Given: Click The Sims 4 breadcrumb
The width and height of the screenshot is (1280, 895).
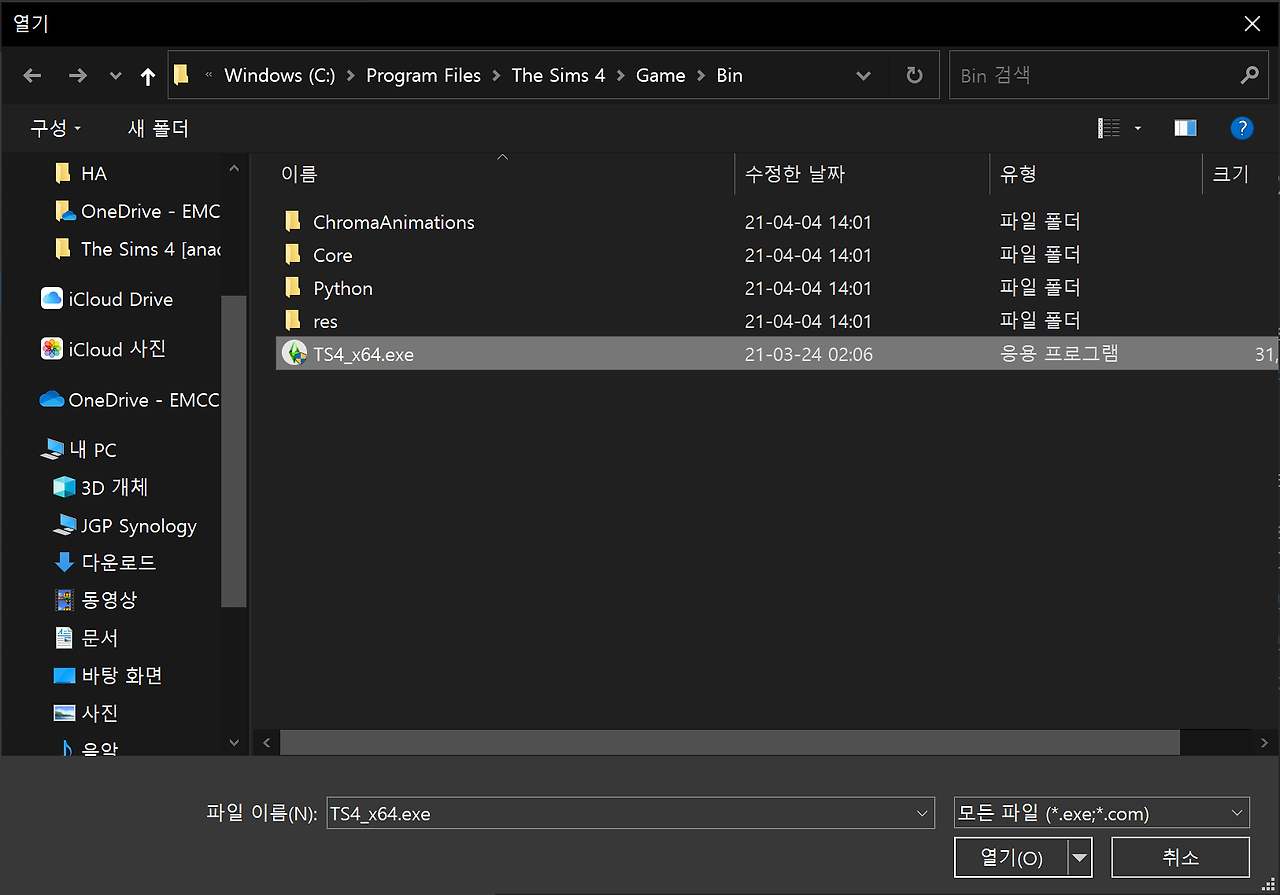Looking at the screenshot, I should tap(558, 76).
